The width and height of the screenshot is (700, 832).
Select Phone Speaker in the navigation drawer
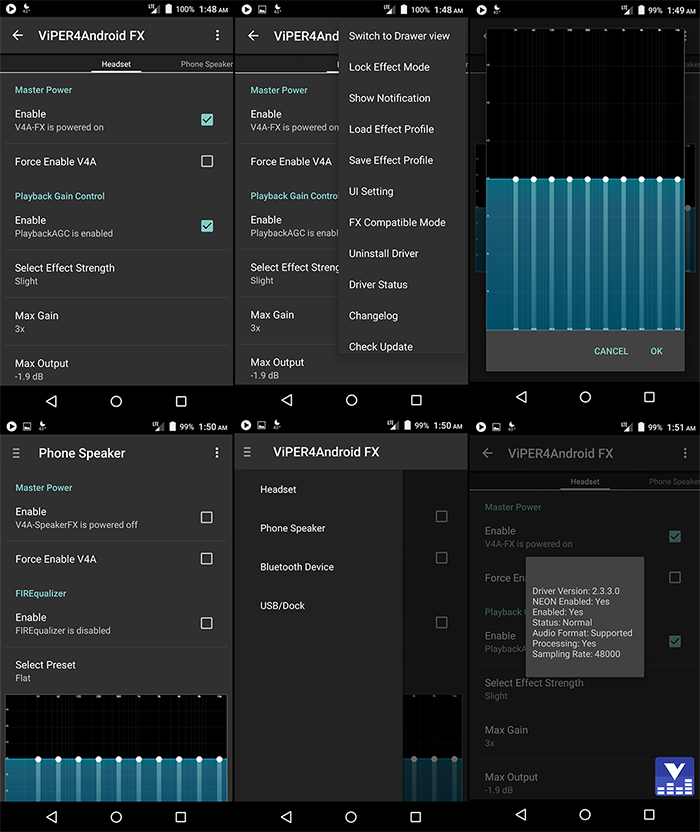coord(318,528)
